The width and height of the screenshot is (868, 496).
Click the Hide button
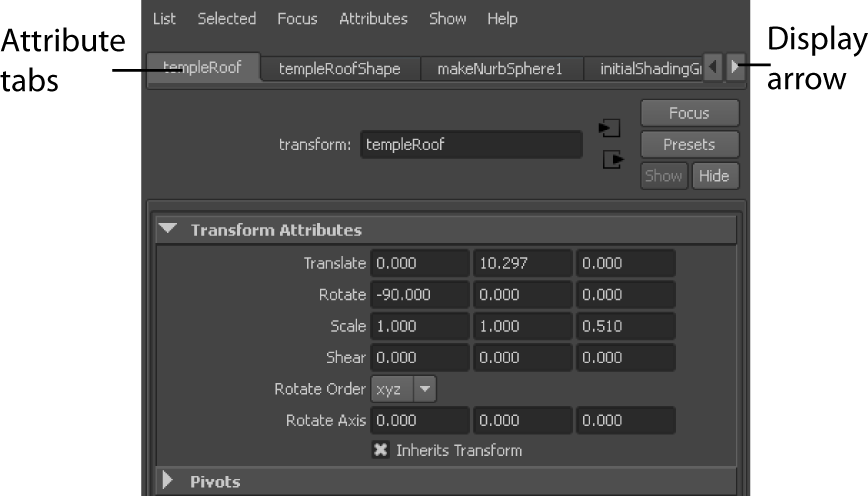point(714,176)
